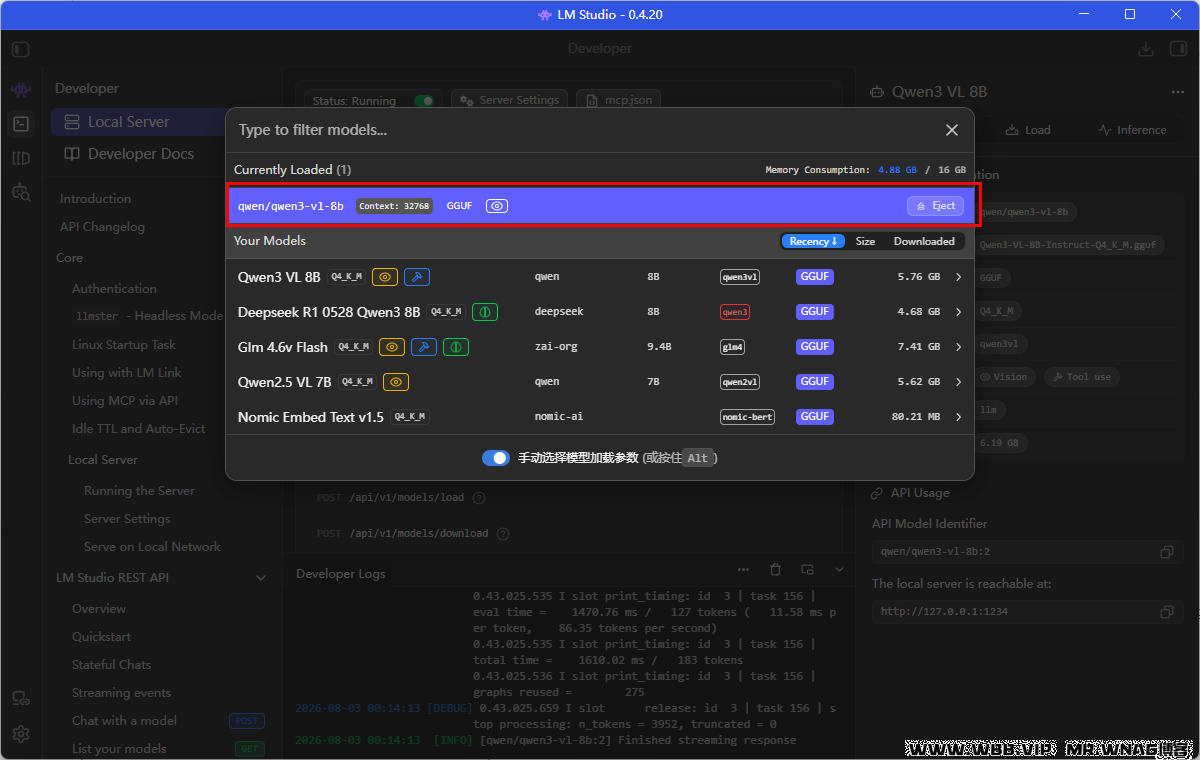
Task: Click help icon next to /api/v1/models/download
Action: pos(502,534)
